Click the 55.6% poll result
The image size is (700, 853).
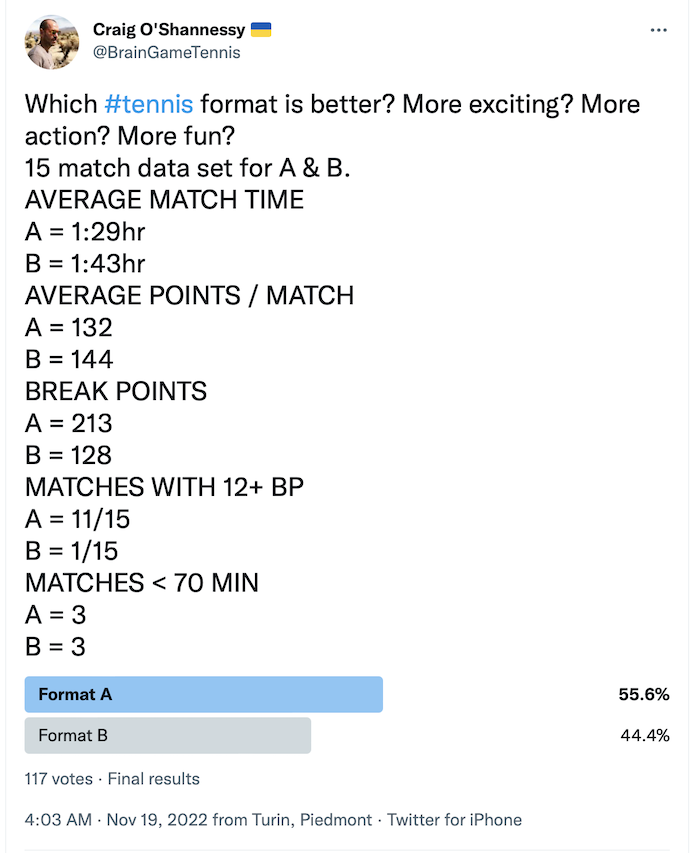pos(644,694)
